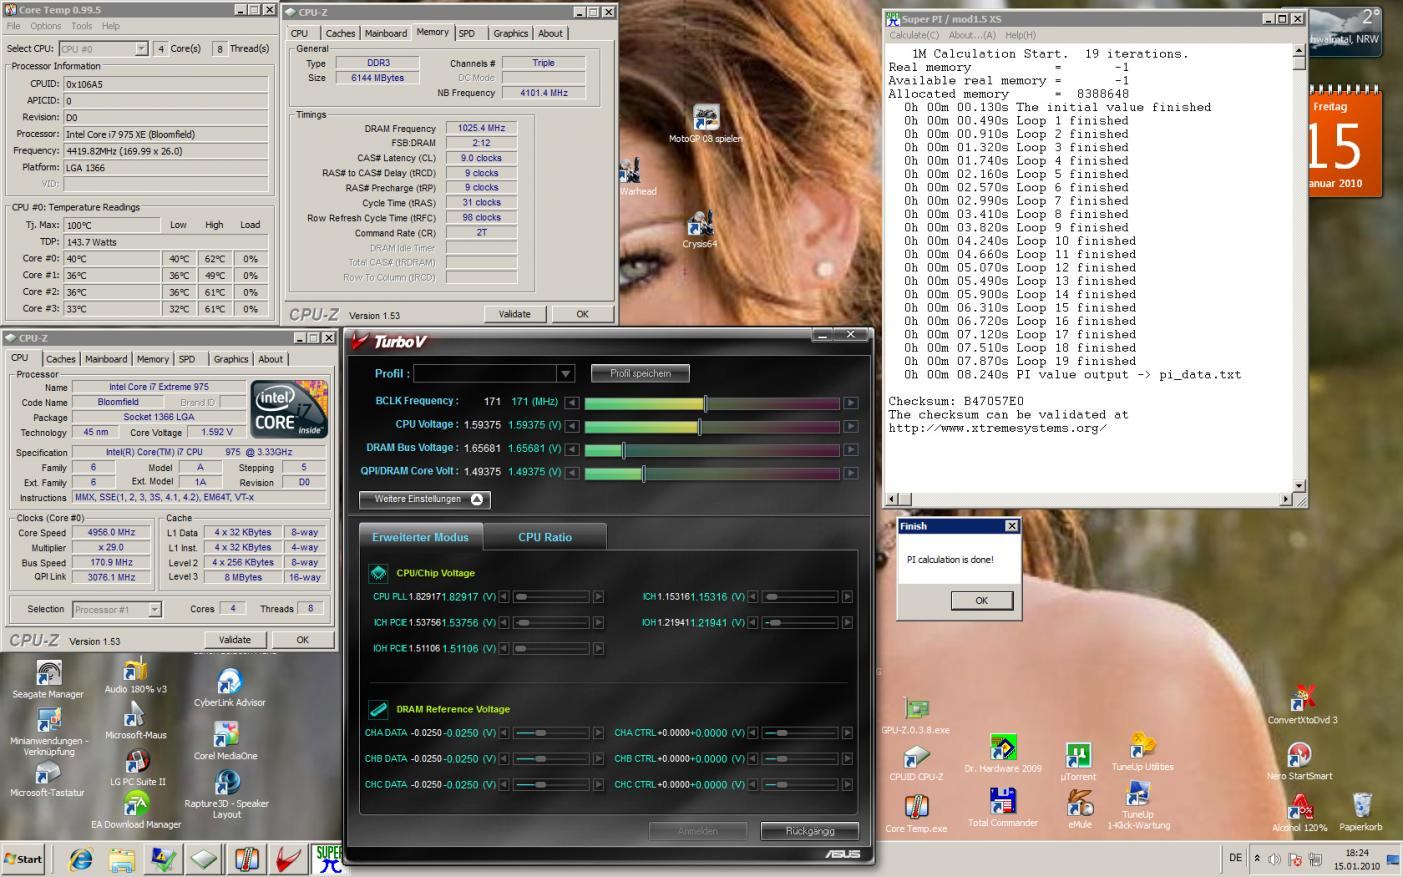Screen dimensions: 1403x877
Task: Open the Options menu in Core Temp
Action: [x=45, y=26]
